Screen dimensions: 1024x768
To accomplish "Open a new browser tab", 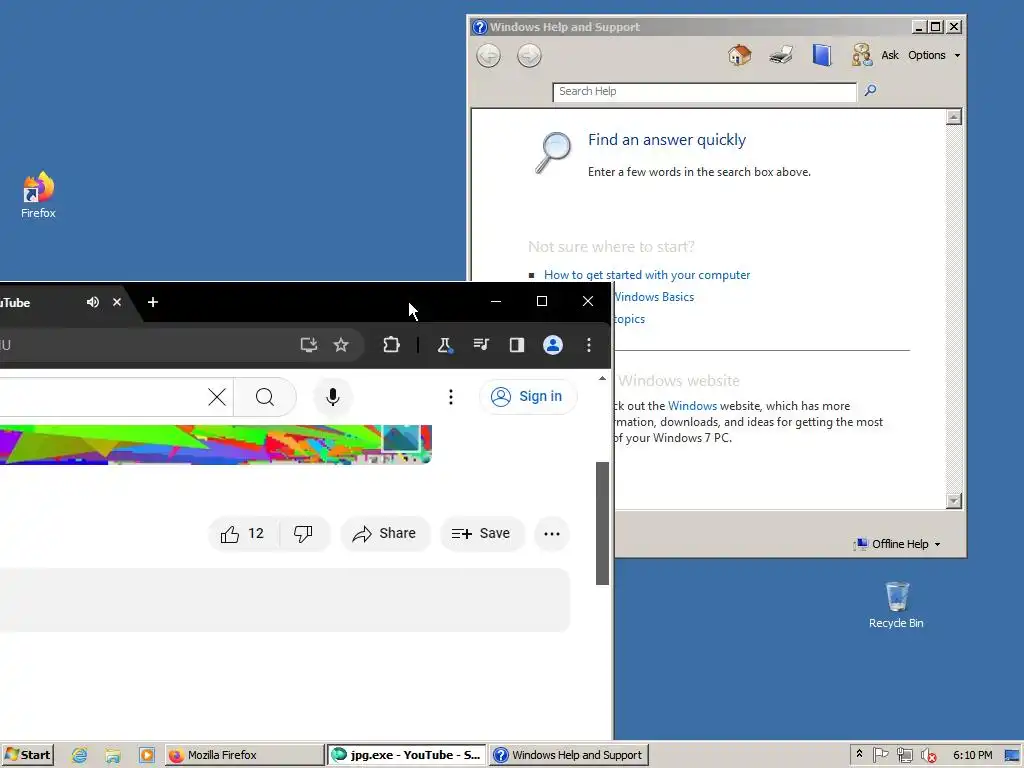I will tap(153, 302).
